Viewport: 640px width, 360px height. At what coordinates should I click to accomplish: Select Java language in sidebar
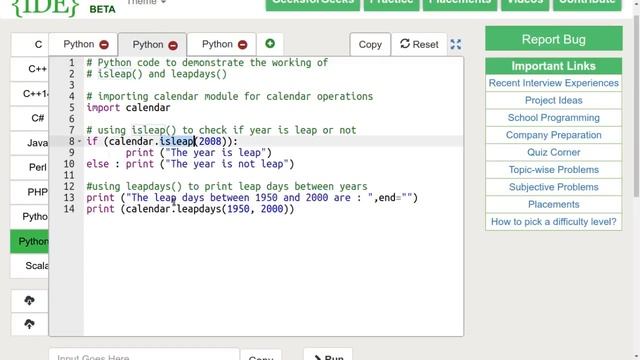click(x=31, y=143)
